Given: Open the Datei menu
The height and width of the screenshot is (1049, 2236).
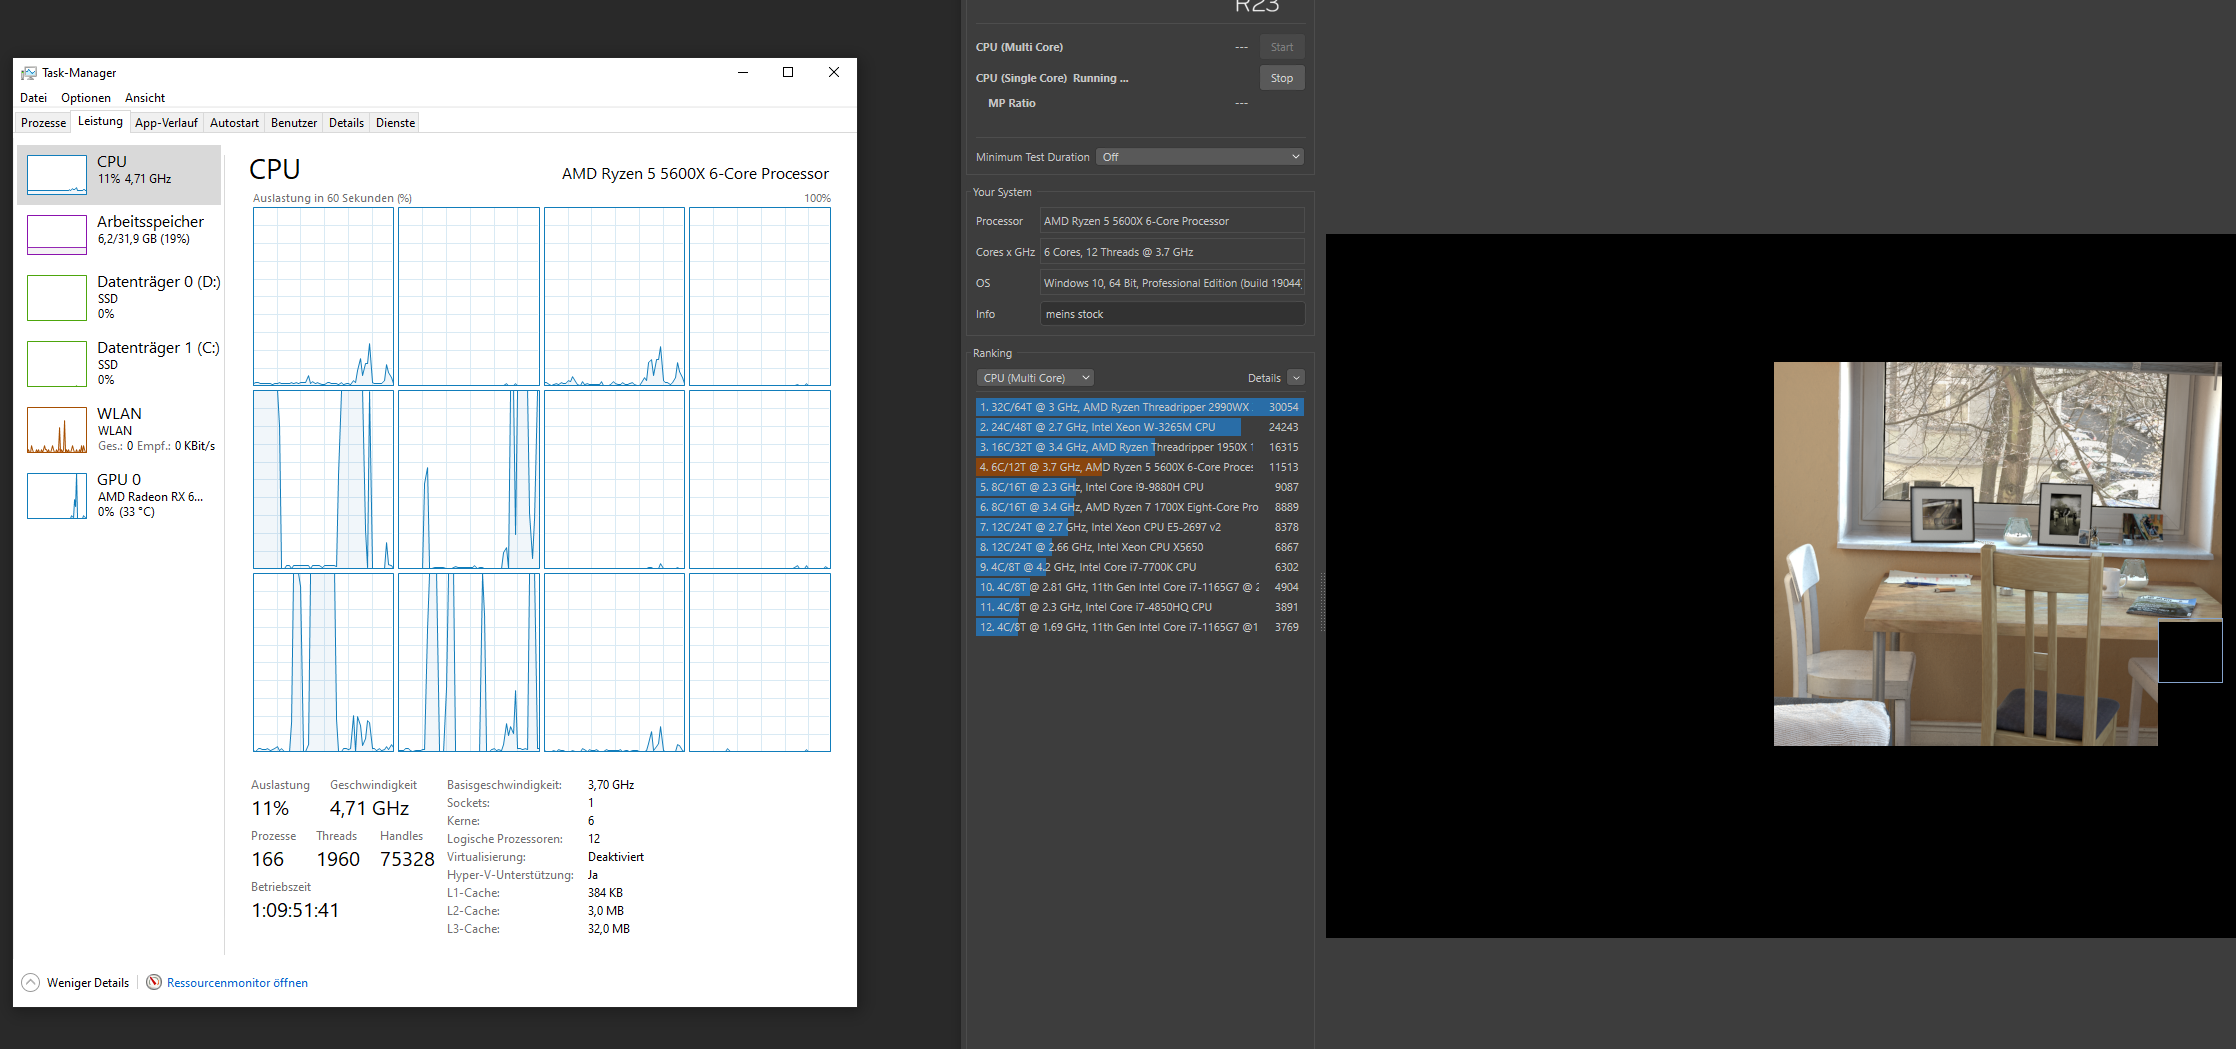Looking at the screenshot, I should tap(33, 98).
